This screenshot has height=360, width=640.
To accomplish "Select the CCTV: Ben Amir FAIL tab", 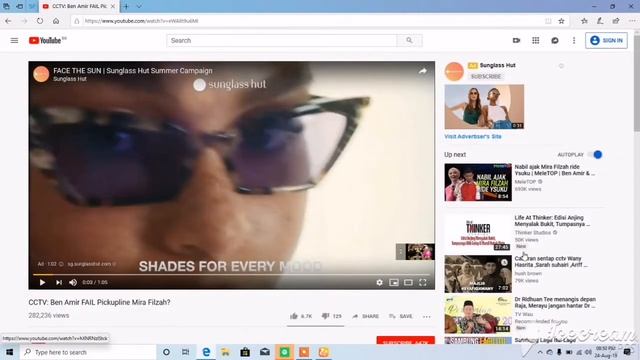I will pyautogui.click(x=79, y=7).
